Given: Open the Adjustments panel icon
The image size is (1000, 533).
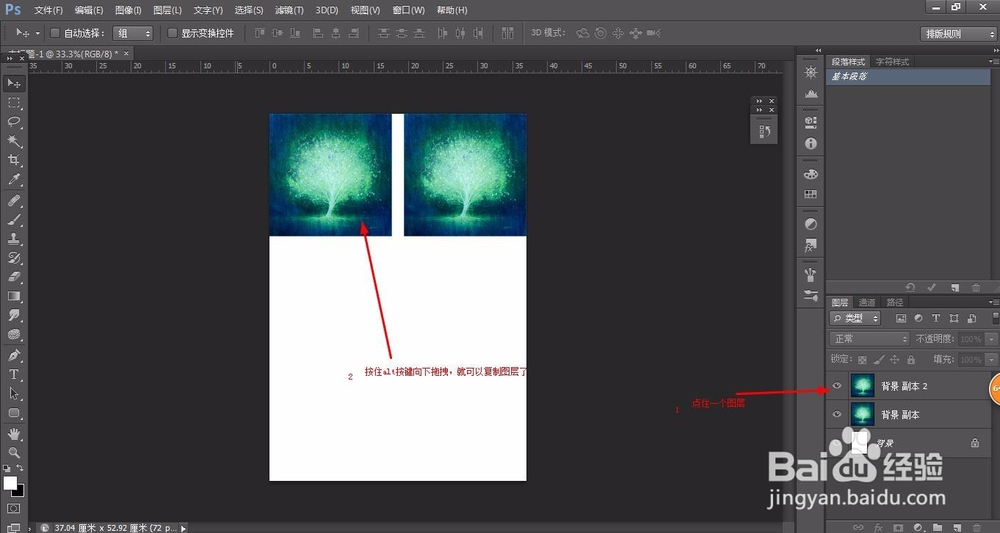Looking at the screenshot, I should 811,224.
